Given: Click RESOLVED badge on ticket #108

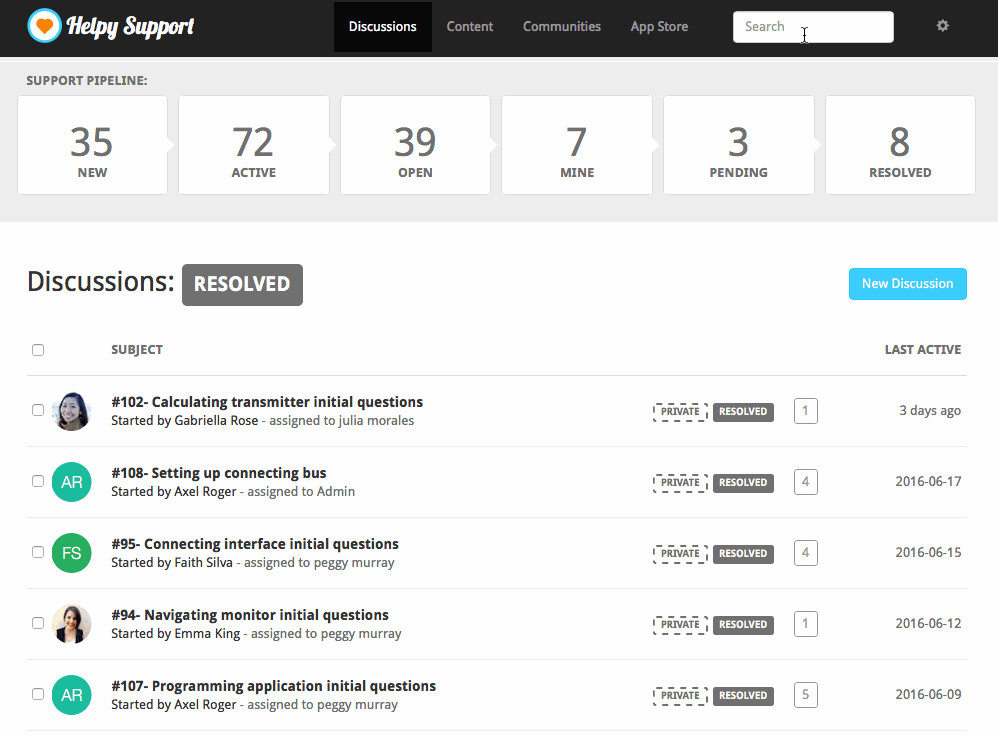Looking at the screenshot, I should 743,482.
